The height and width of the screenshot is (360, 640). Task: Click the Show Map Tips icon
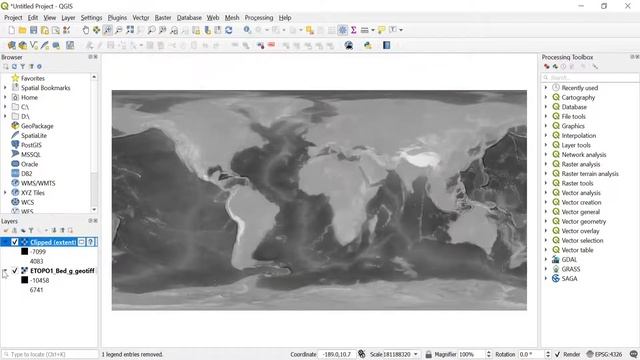tap(382, 30)
